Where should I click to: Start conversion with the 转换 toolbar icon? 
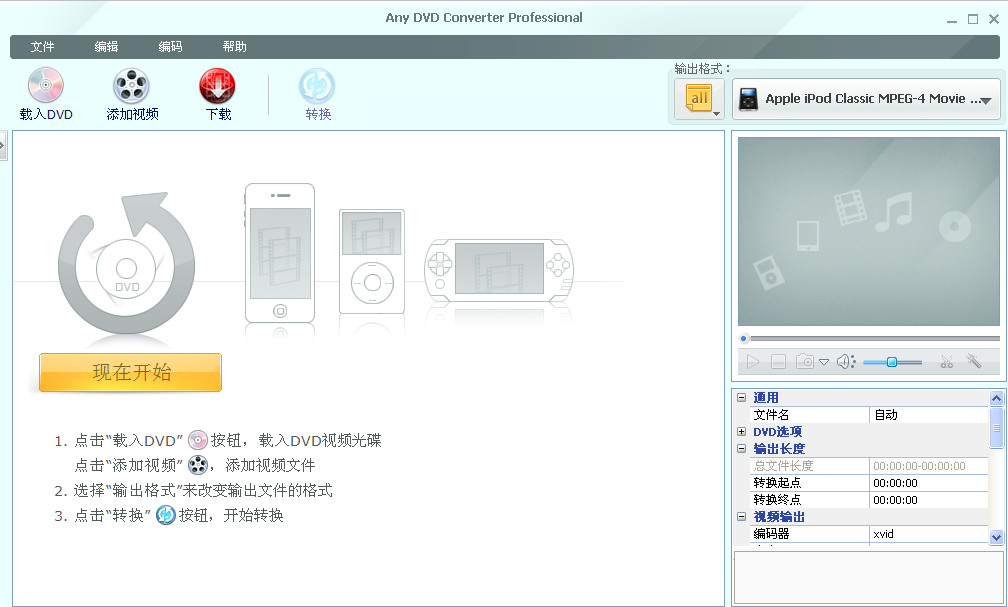317,87
